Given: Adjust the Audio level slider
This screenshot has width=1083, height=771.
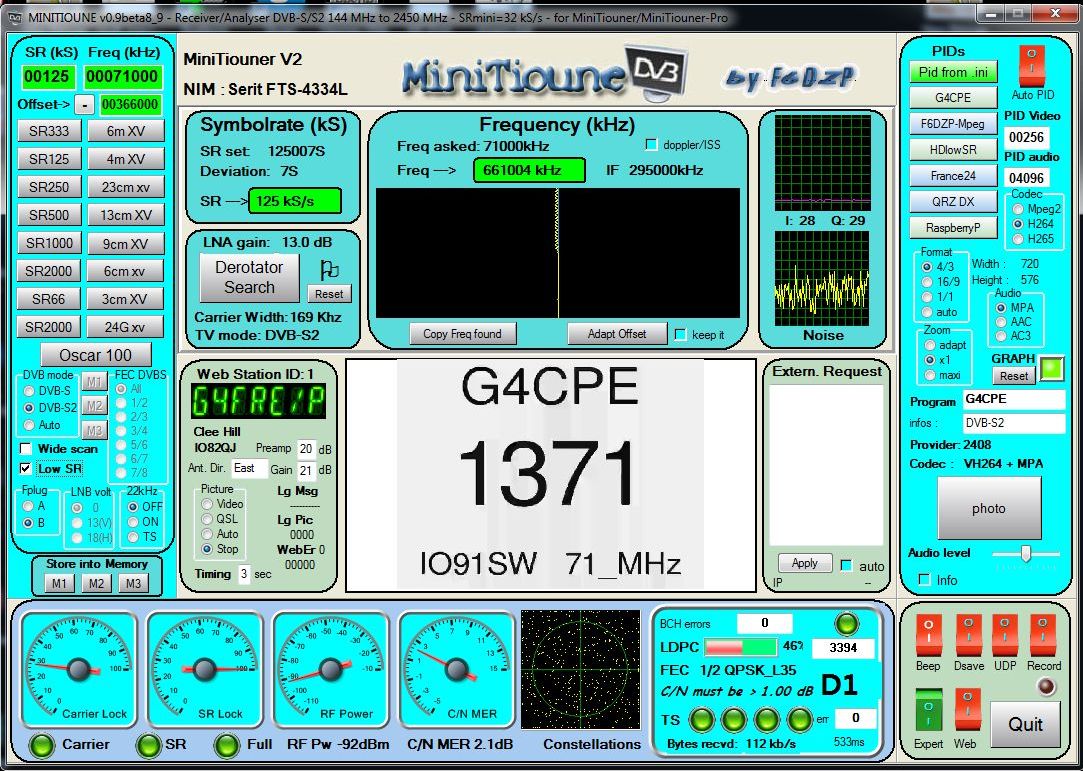Looking at the screenshot, I should (1026, 553).
